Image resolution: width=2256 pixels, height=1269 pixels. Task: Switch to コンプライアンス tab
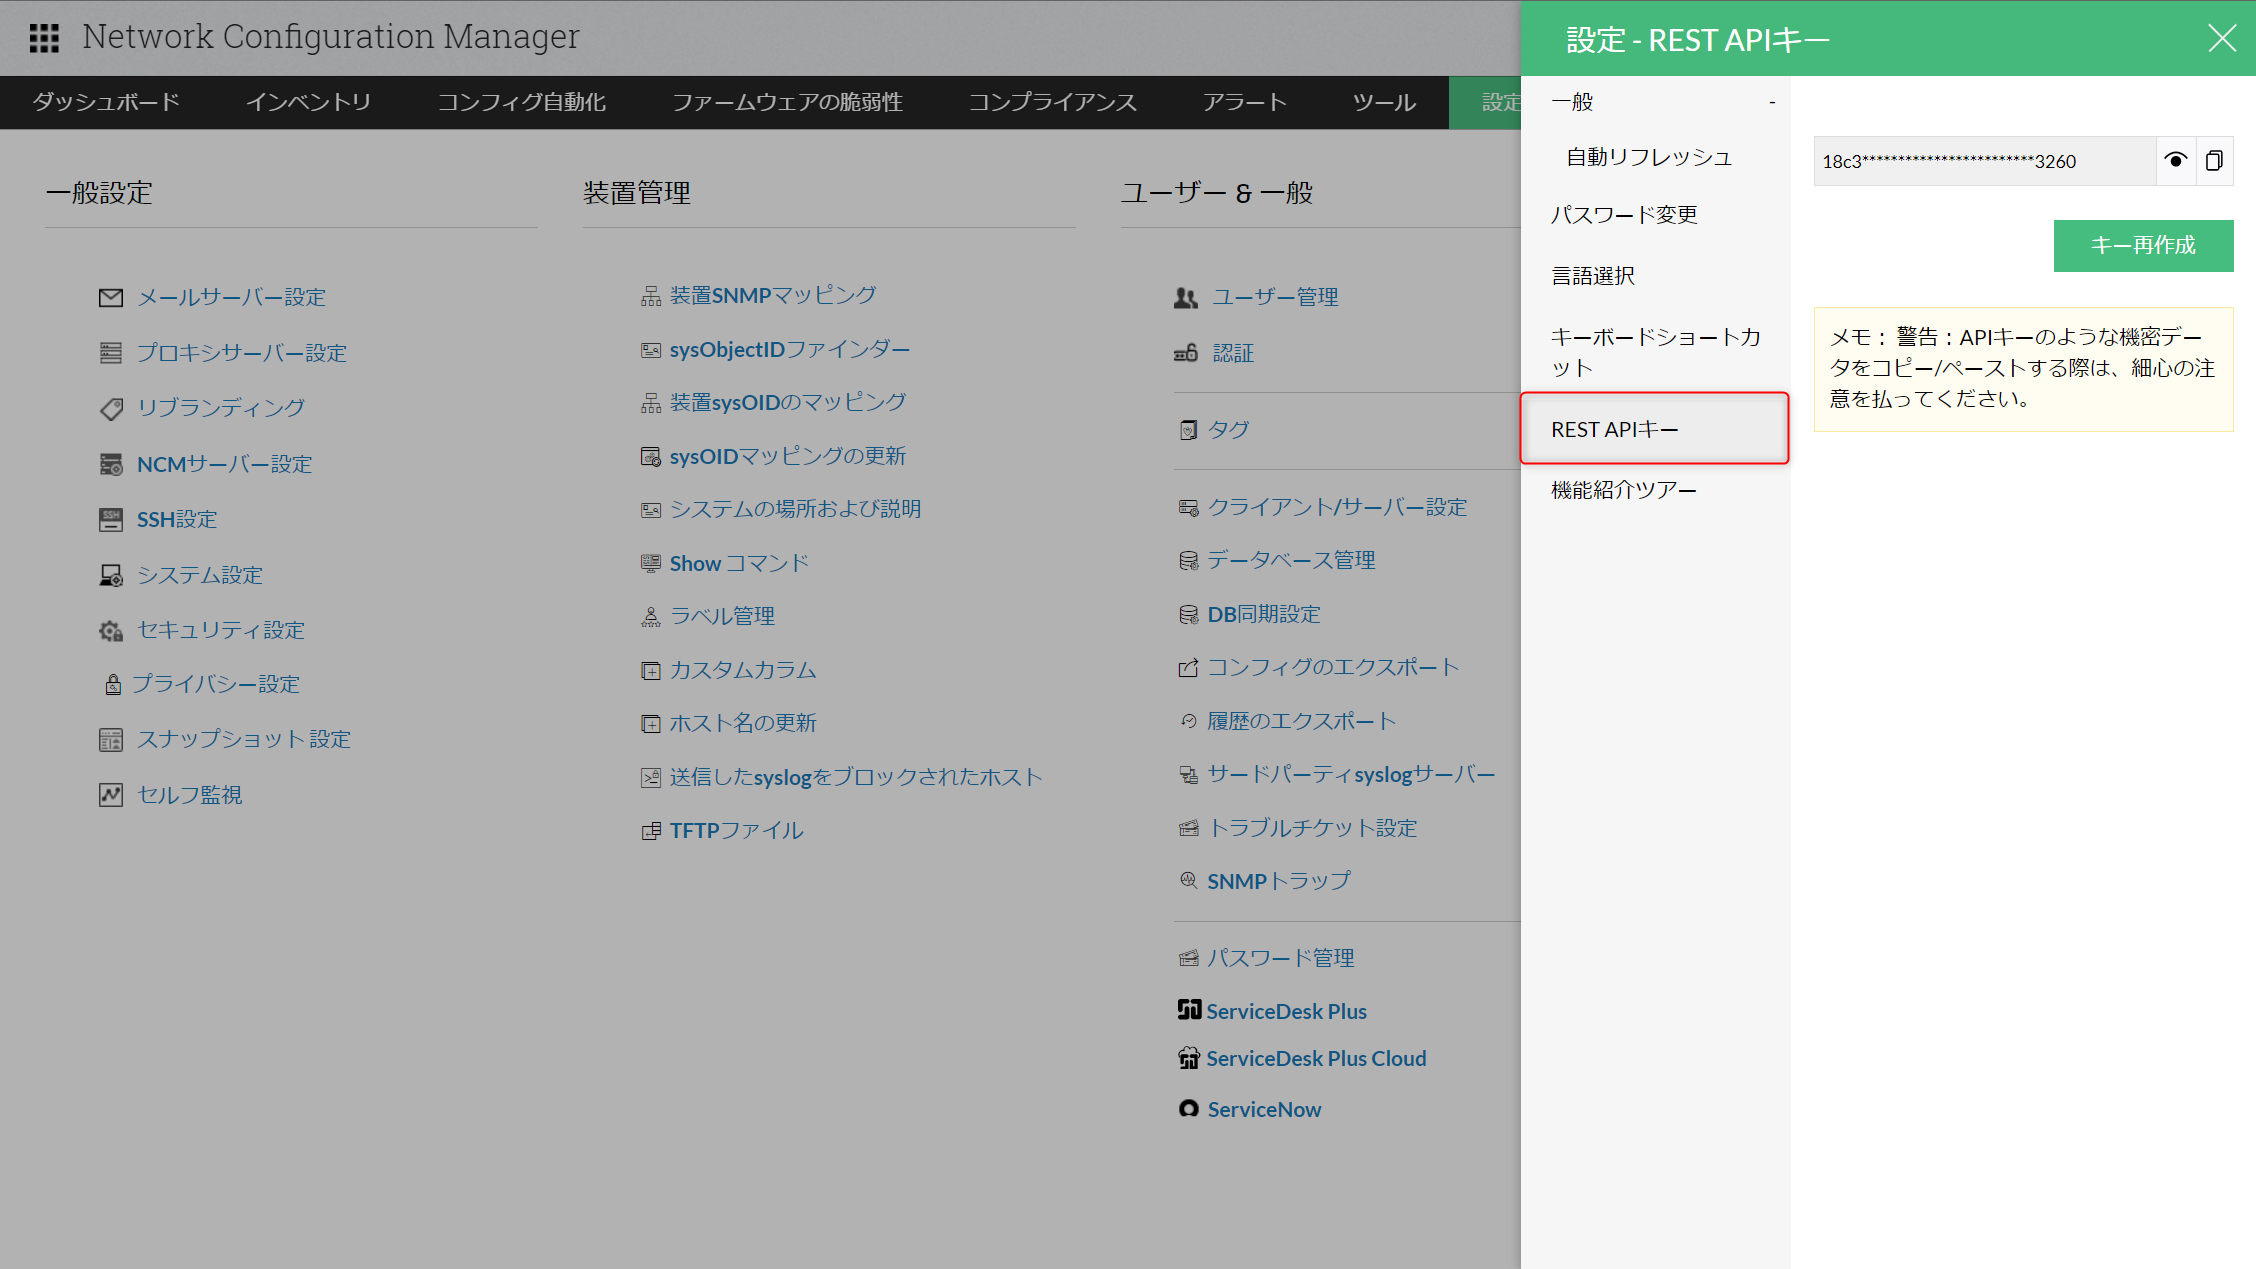coord(1052,102)
